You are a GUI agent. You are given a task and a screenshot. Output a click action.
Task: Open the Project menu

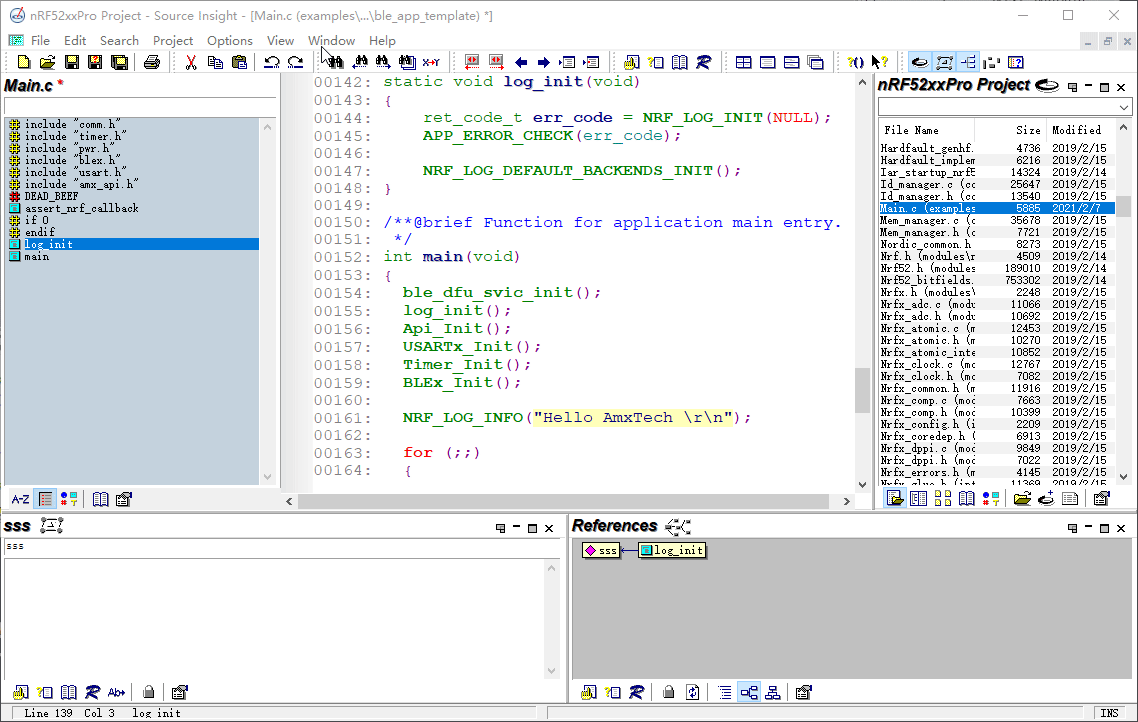tap(173, 41)
